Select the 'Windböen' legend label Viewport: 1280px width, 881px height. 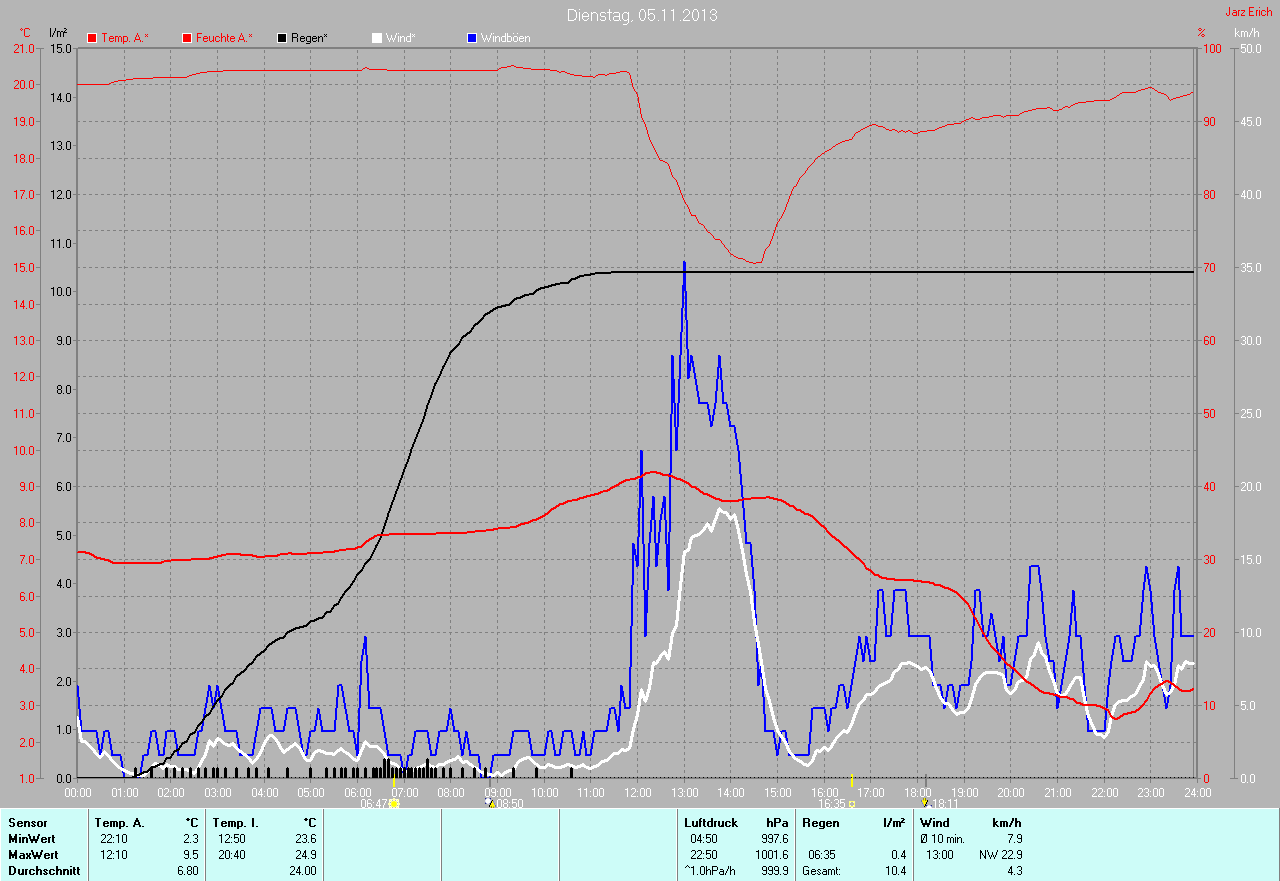[506, 38]
